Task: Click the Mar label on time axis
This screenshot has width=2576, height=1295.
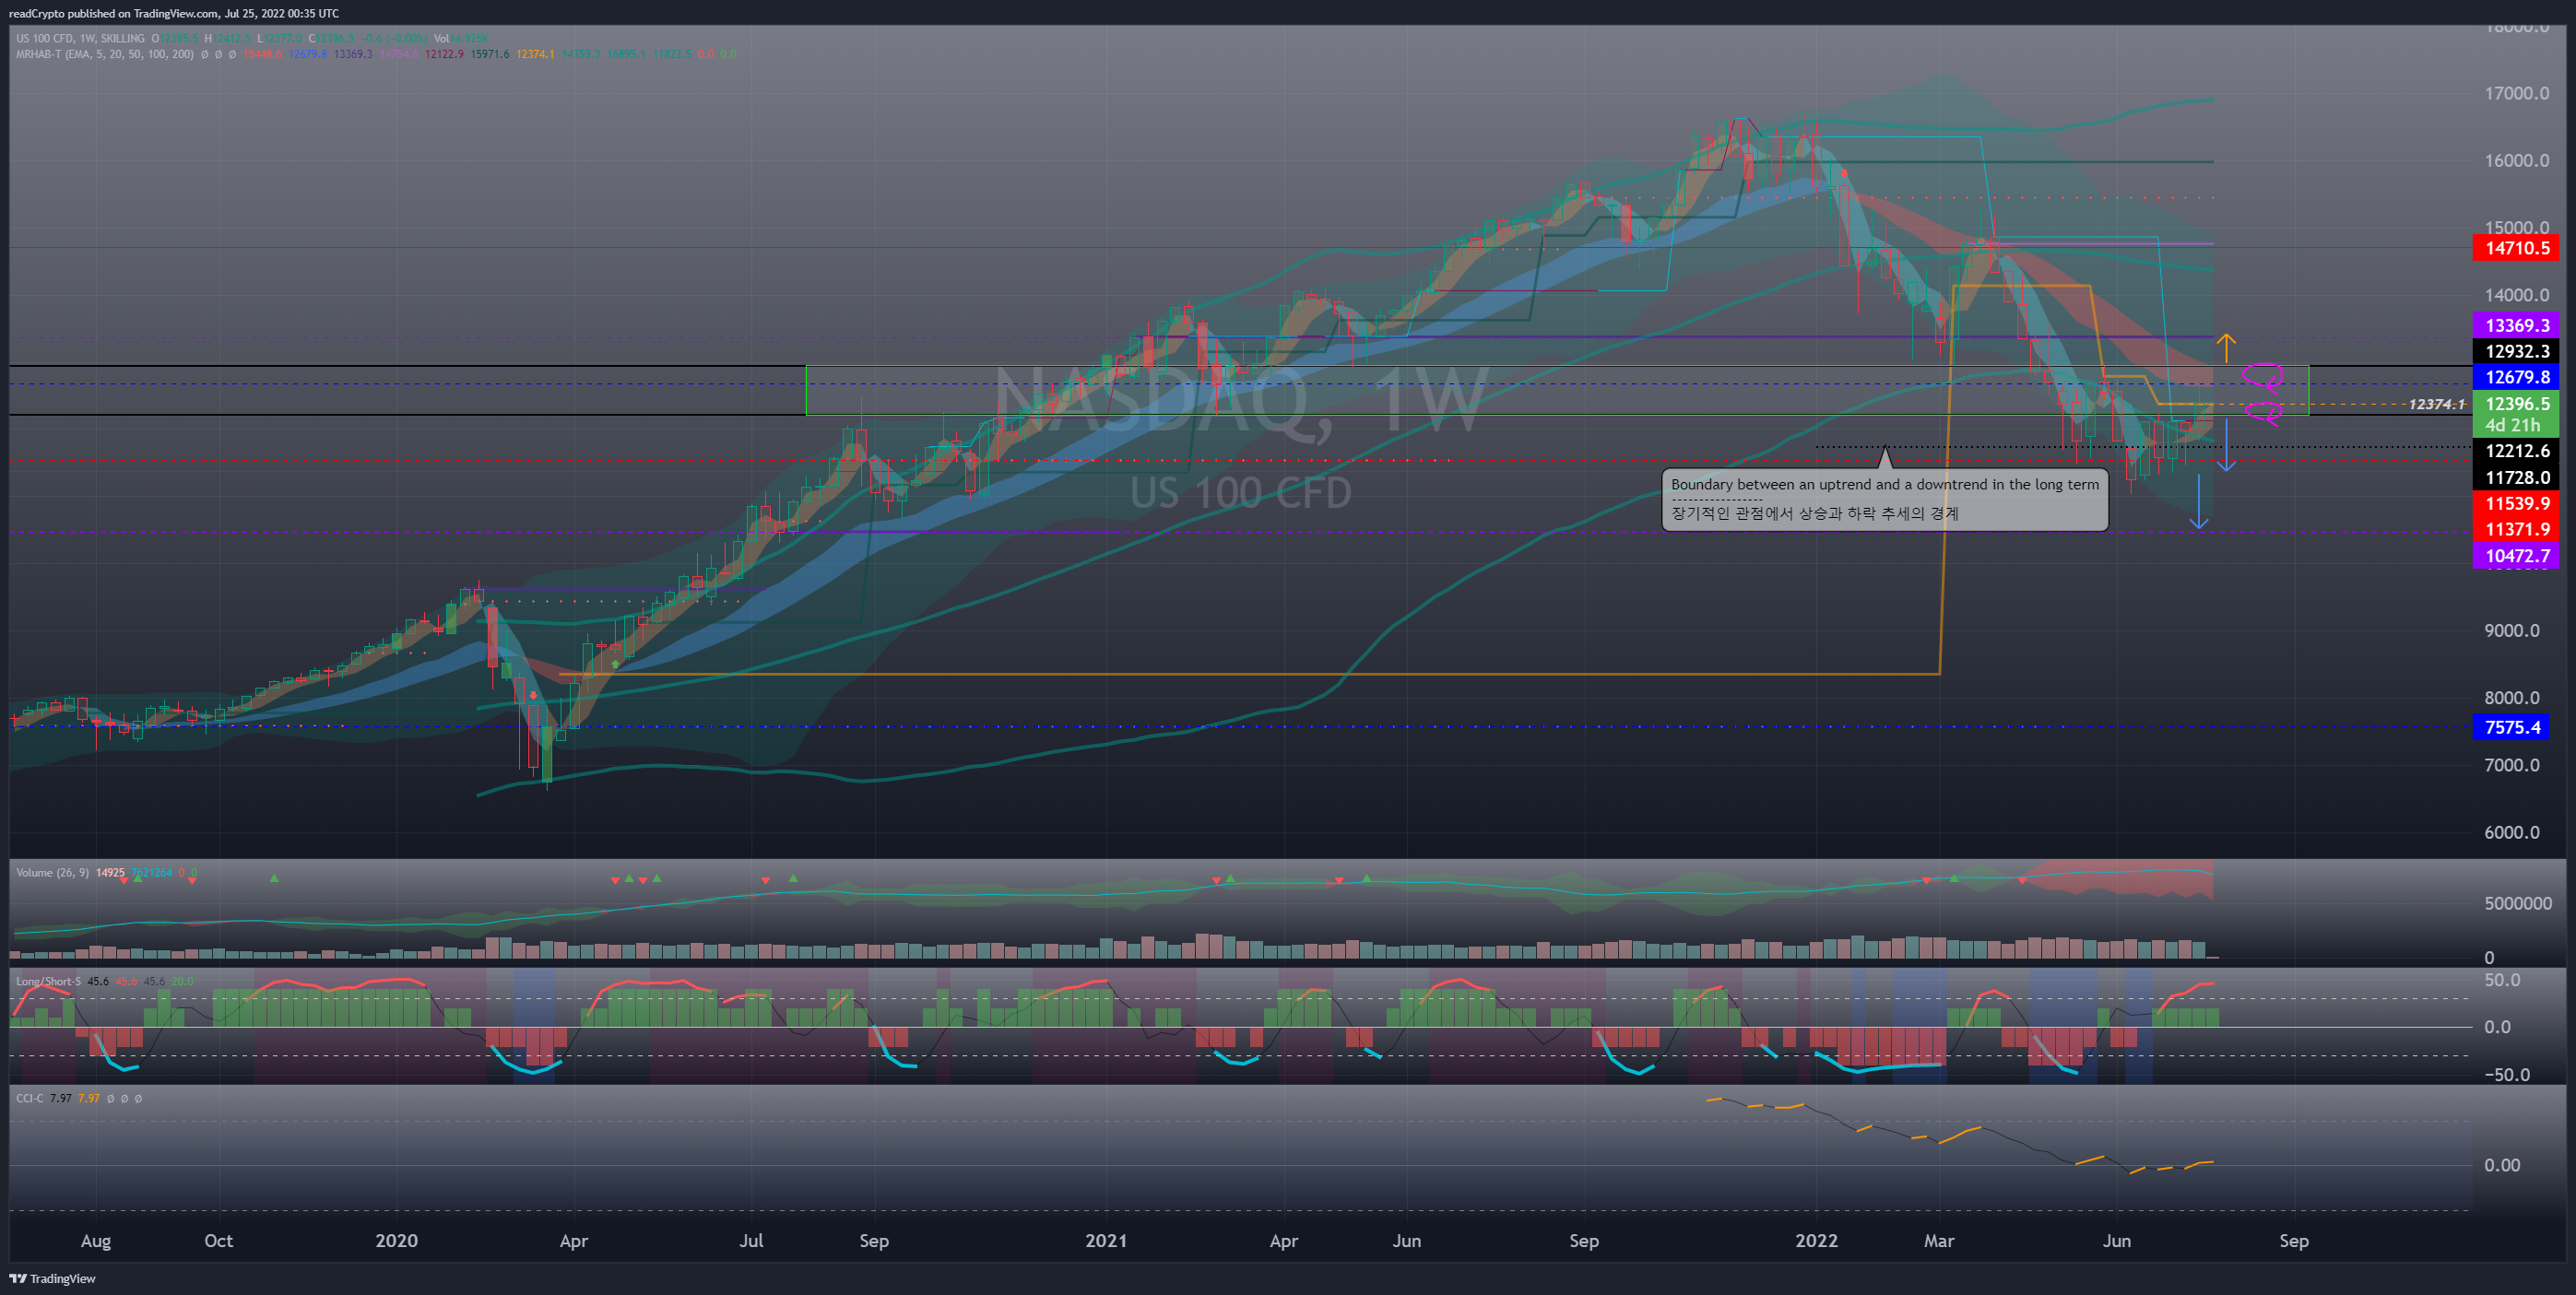Action: tap(1939, 1240)
